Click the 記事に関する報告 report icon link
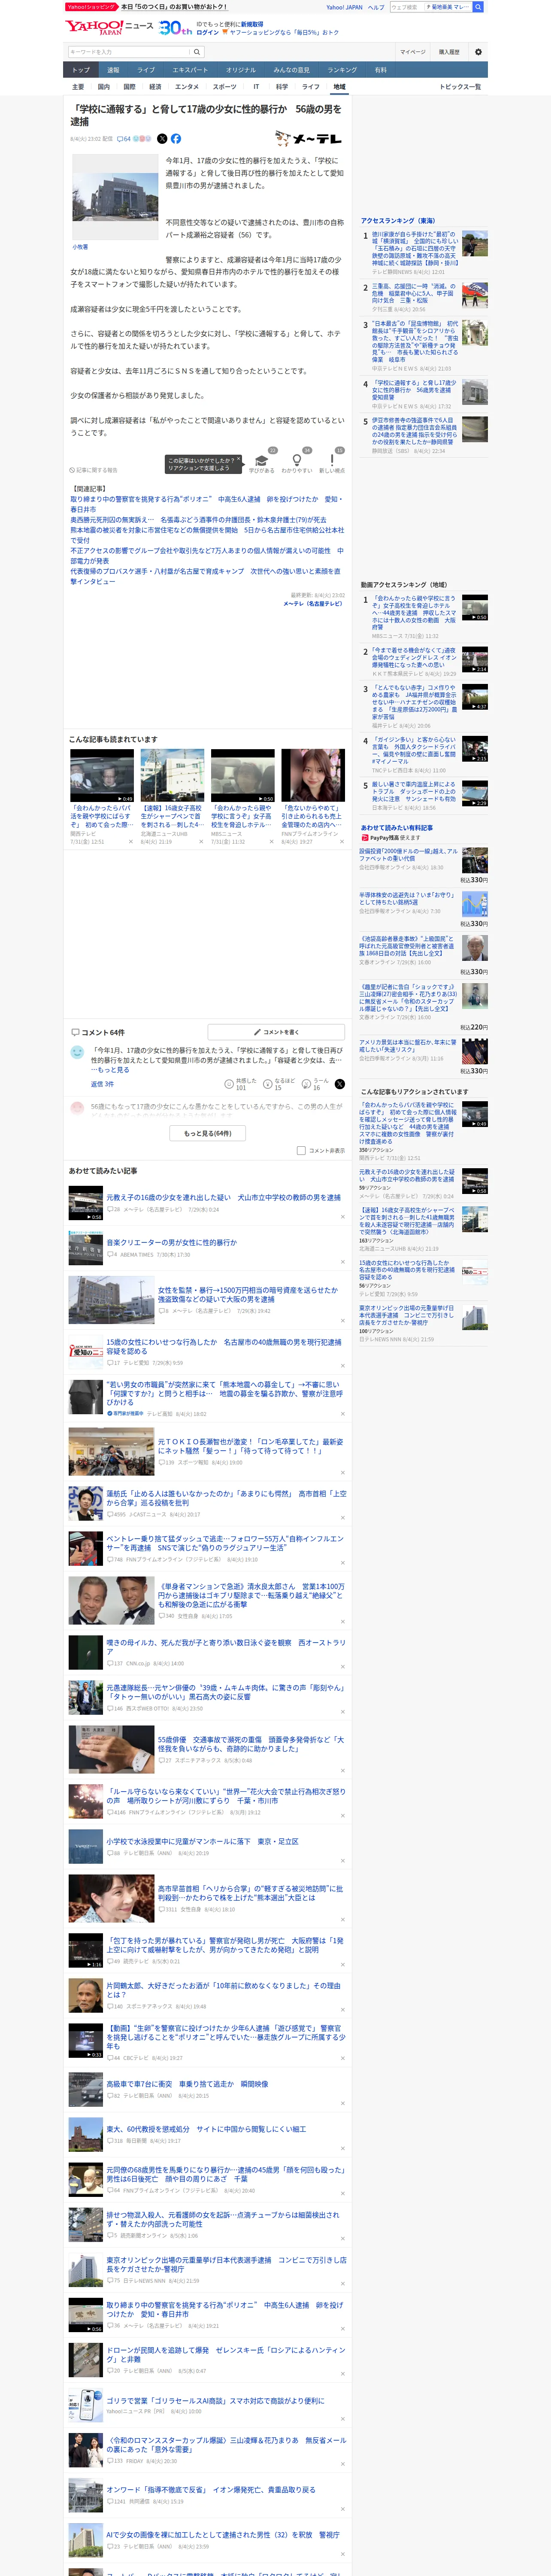Image resolution: width=551 pixels, height=2576 pixels. [94, 470]
